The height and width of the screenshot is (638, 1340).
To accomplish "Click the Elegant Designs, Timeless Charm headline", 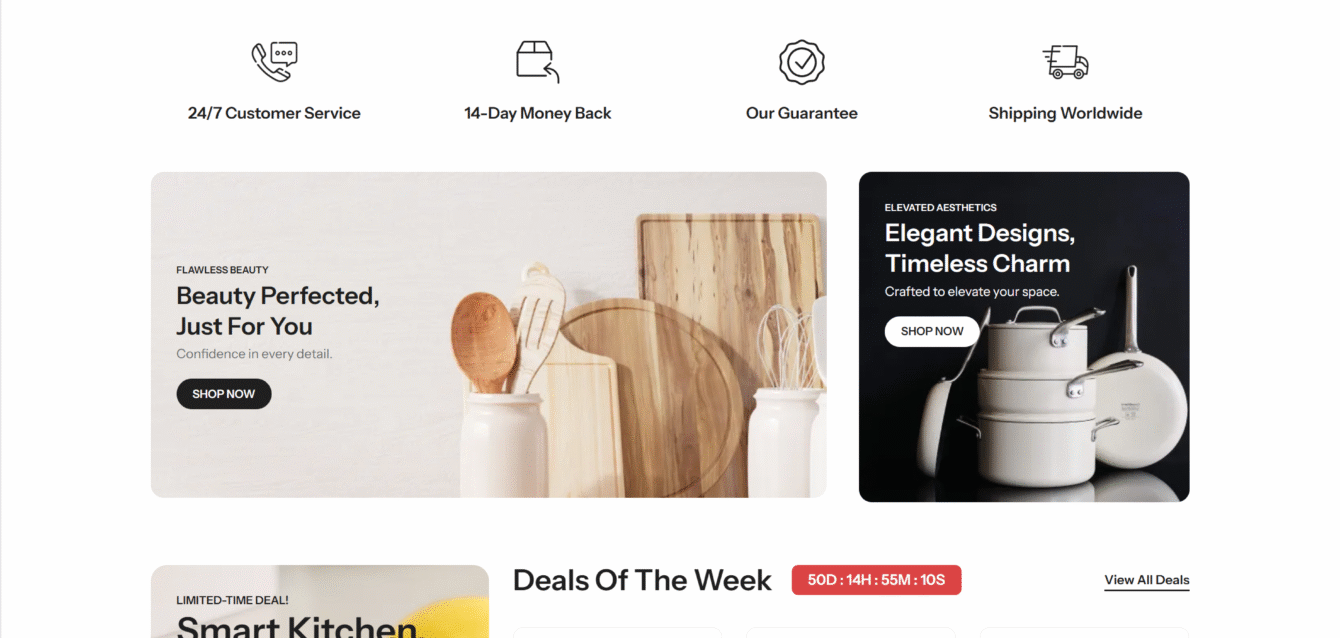I will click(979, 248).
